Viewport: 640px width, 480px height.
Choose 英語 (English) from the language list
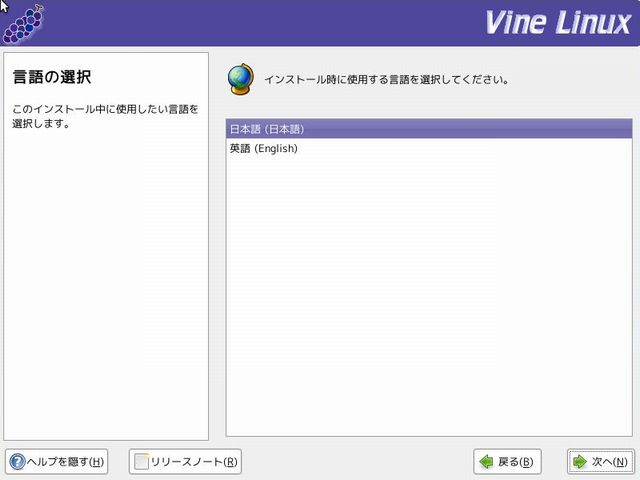pyautogui.click(x=264, y=149)
